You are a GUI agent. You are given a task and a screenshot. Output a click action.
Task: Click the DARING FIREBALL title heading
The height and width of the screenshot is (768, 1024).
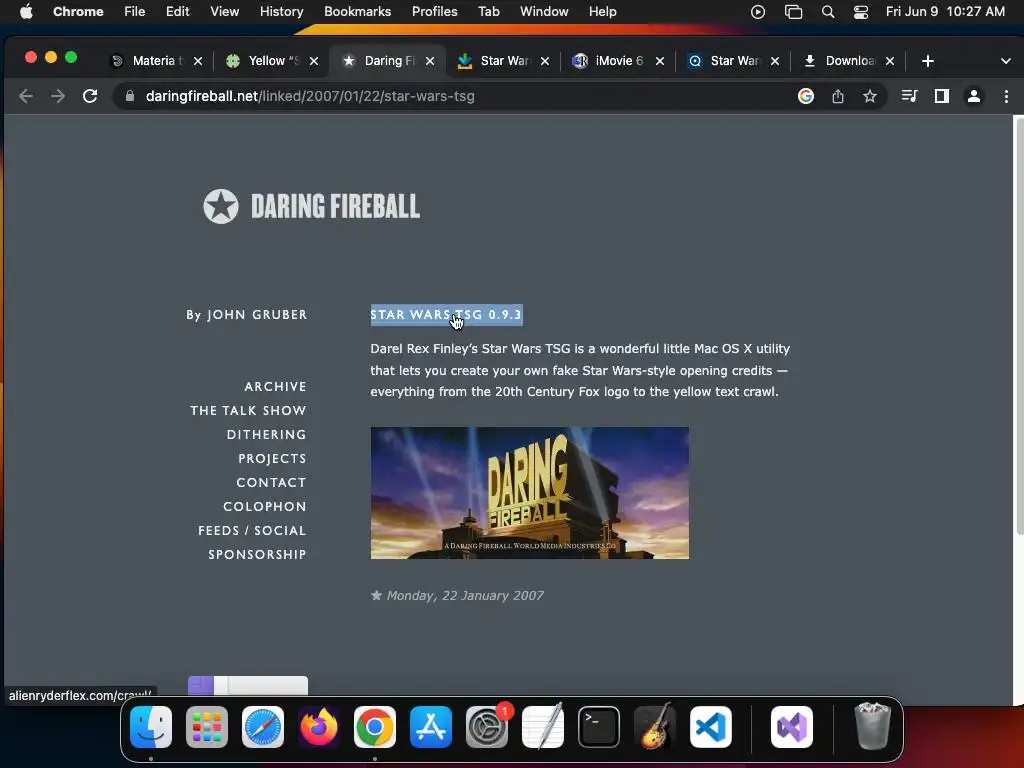click(x=335, y=206)
